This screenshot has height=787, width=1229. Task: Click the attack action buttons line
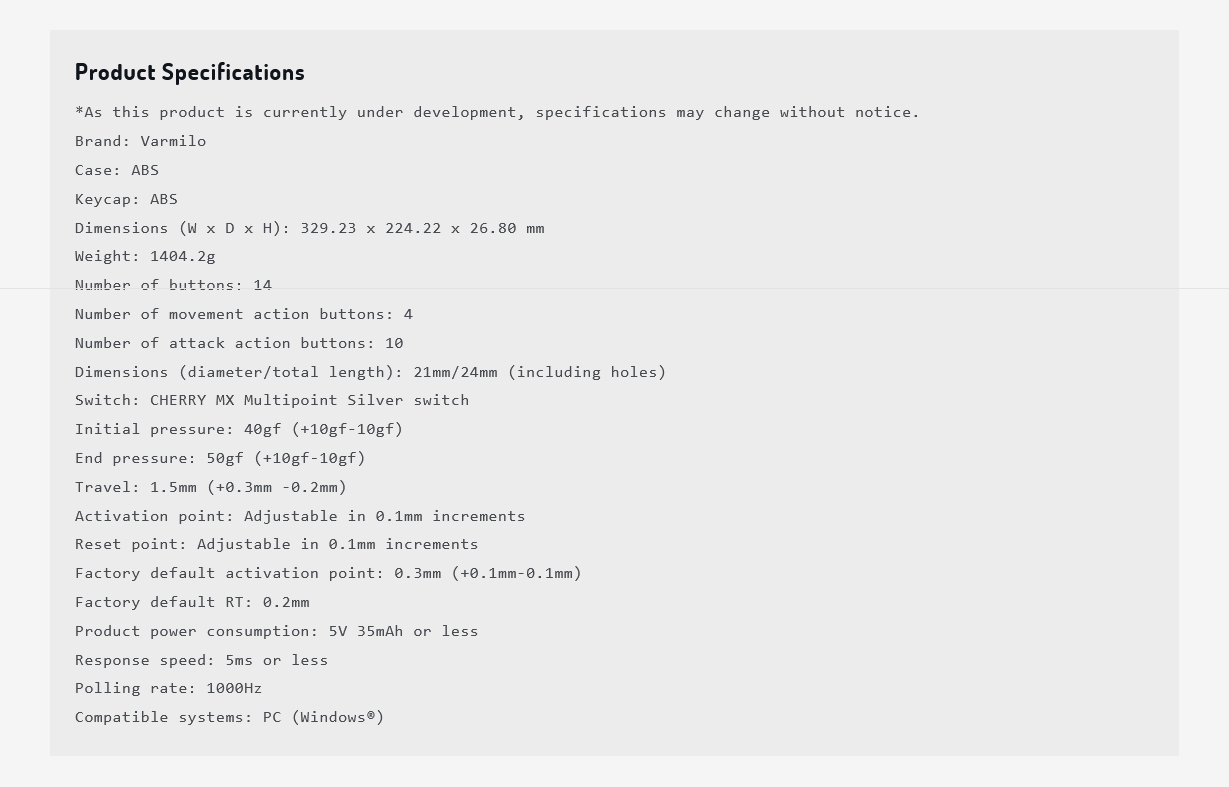239,343
